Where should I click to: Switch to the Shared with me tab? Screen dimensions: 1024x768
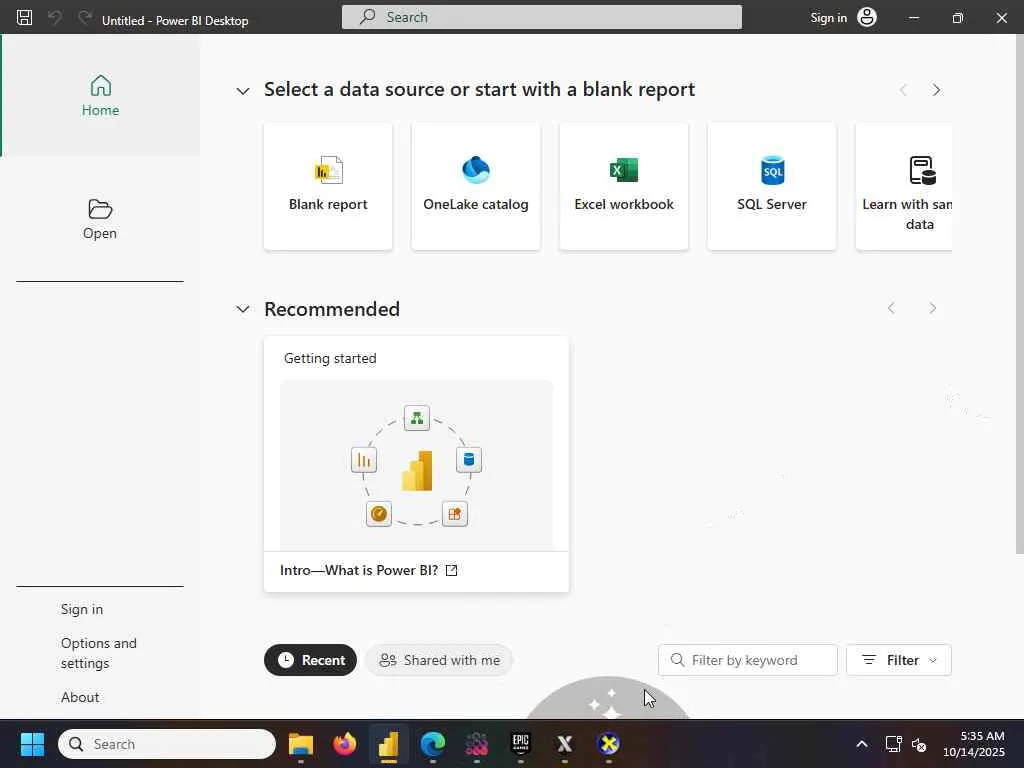pyautogui.click(x=439, y=660)
